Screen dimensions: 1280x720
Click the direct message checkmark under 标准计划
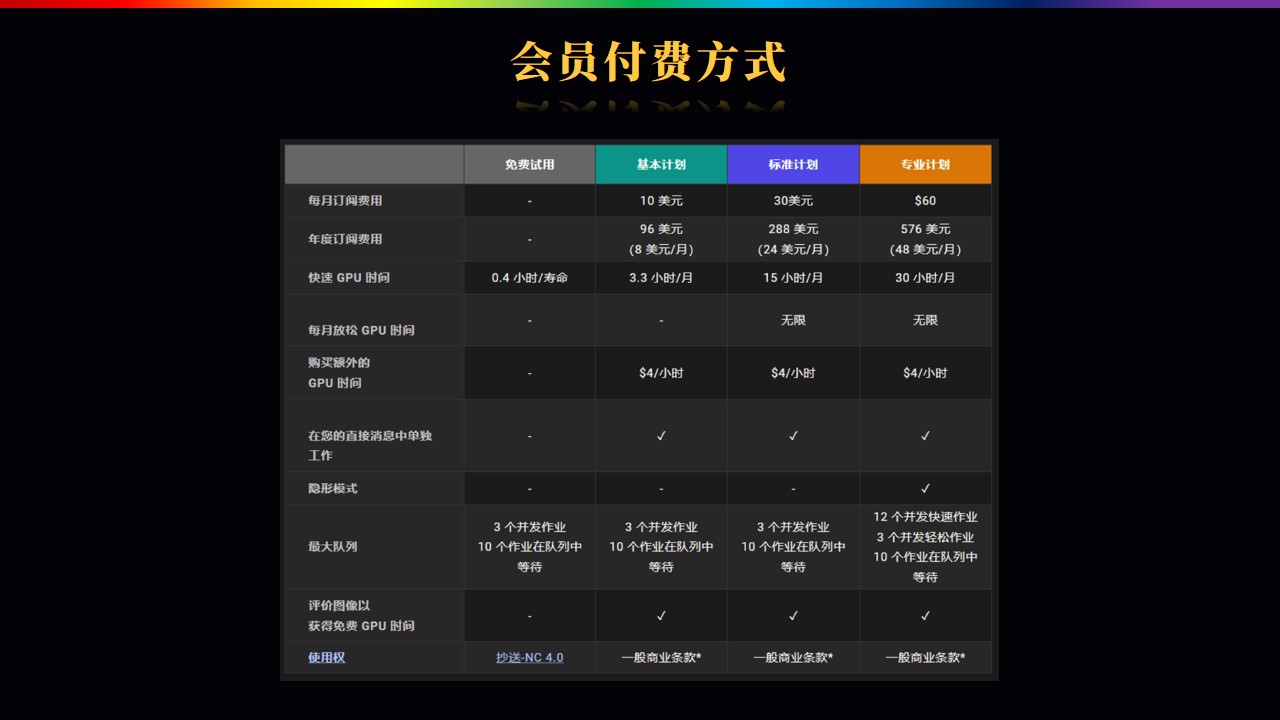[x=793, y=435]
